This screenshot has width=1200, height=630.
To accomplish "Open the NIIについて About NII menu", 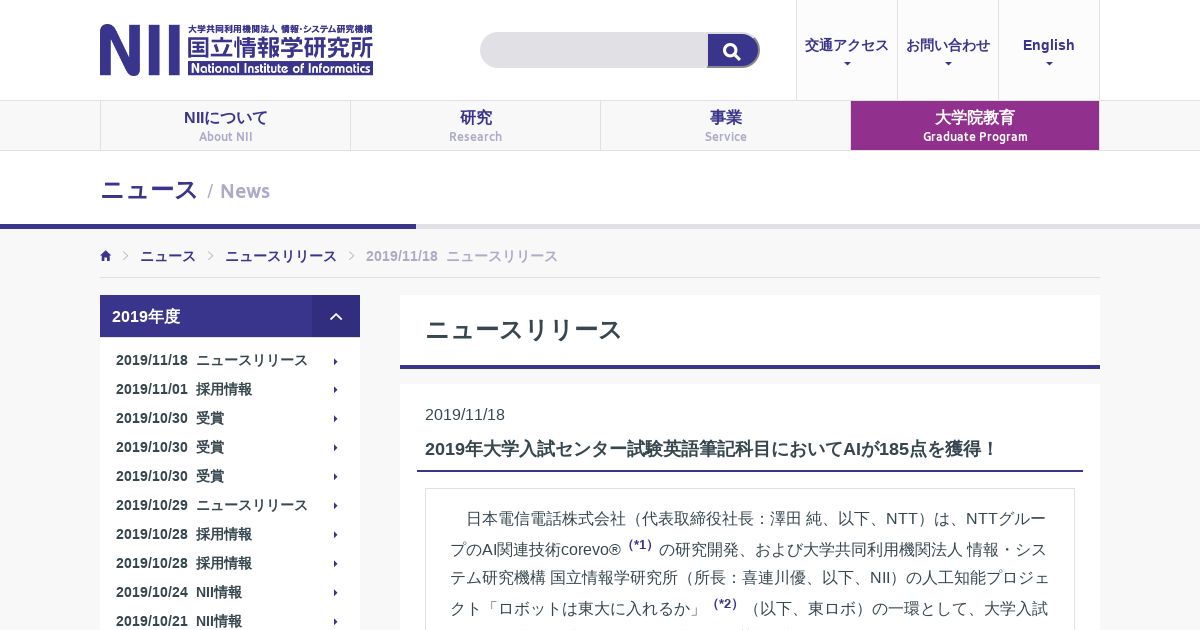I will 225,125.
